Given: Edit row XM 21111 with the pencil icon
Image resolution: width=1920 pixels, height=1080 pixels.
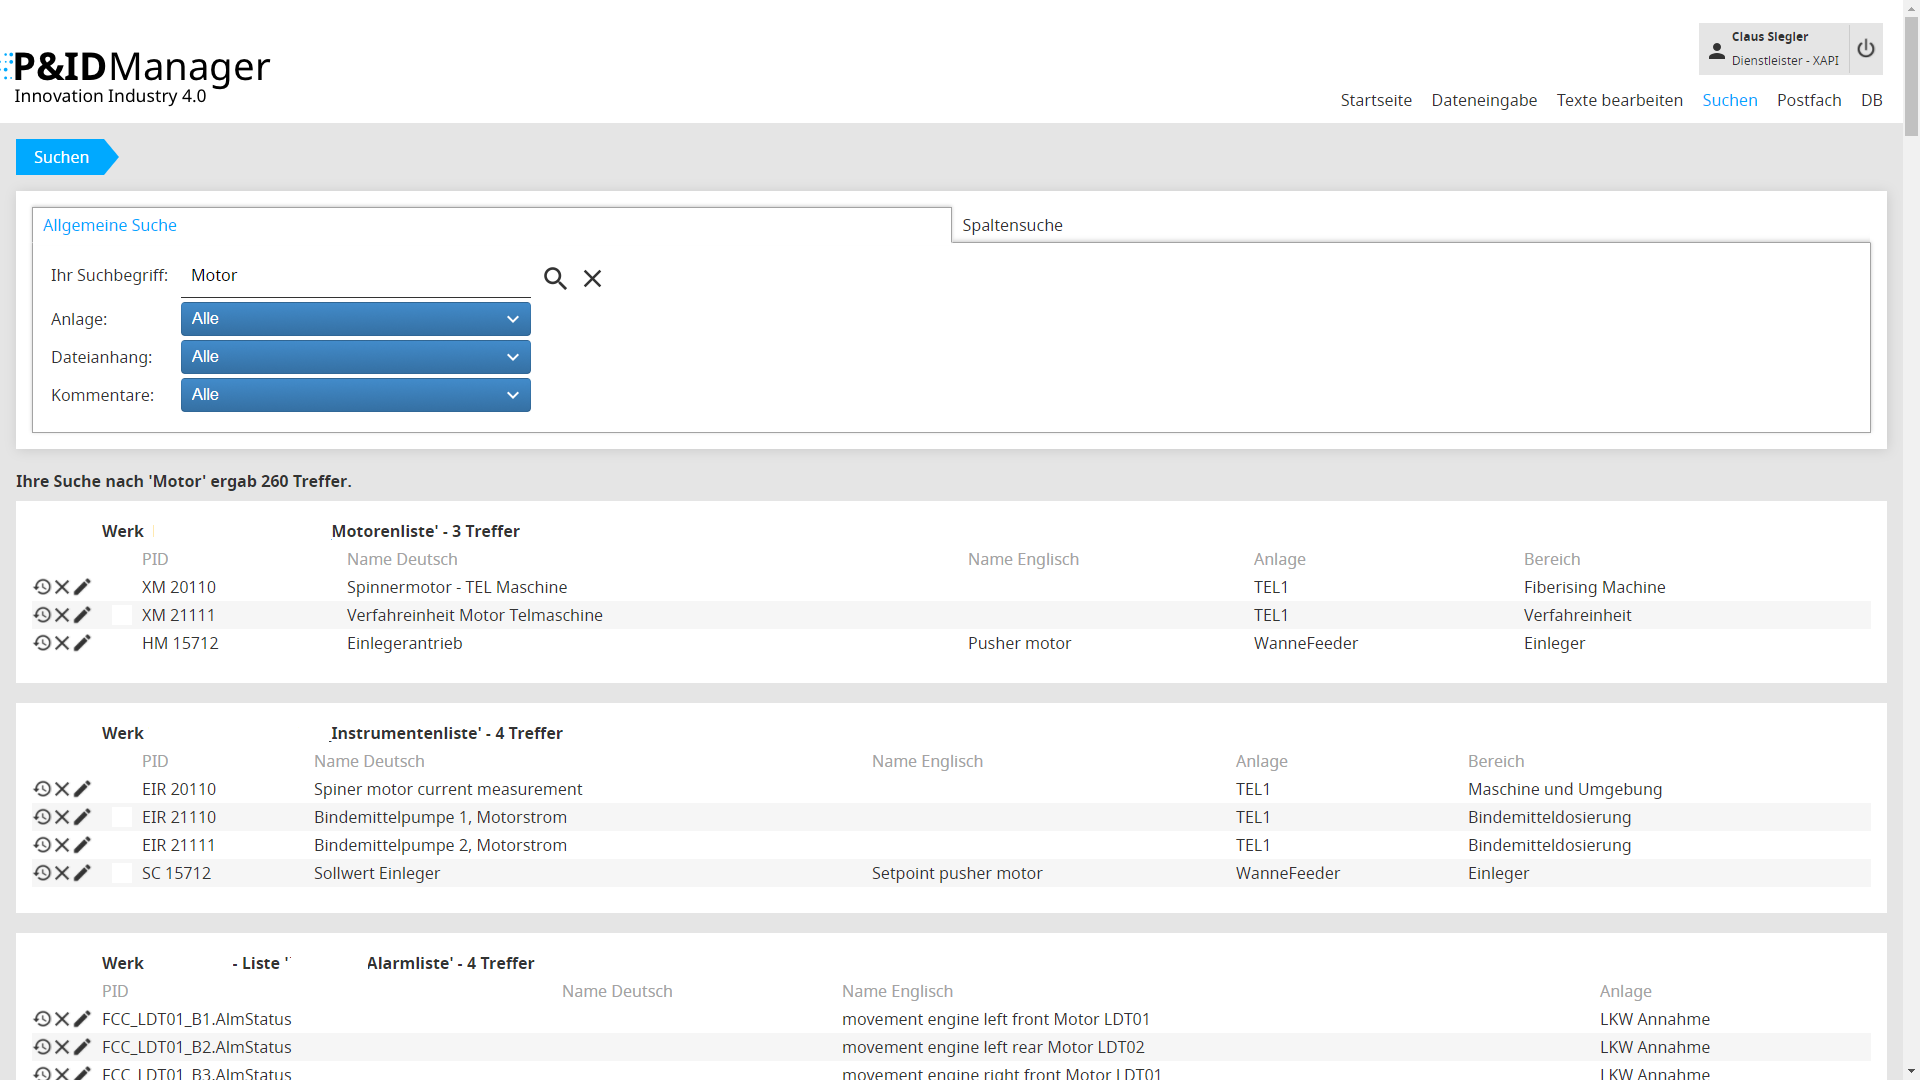Looking at the screenshot, I should [x=82, y=615].
